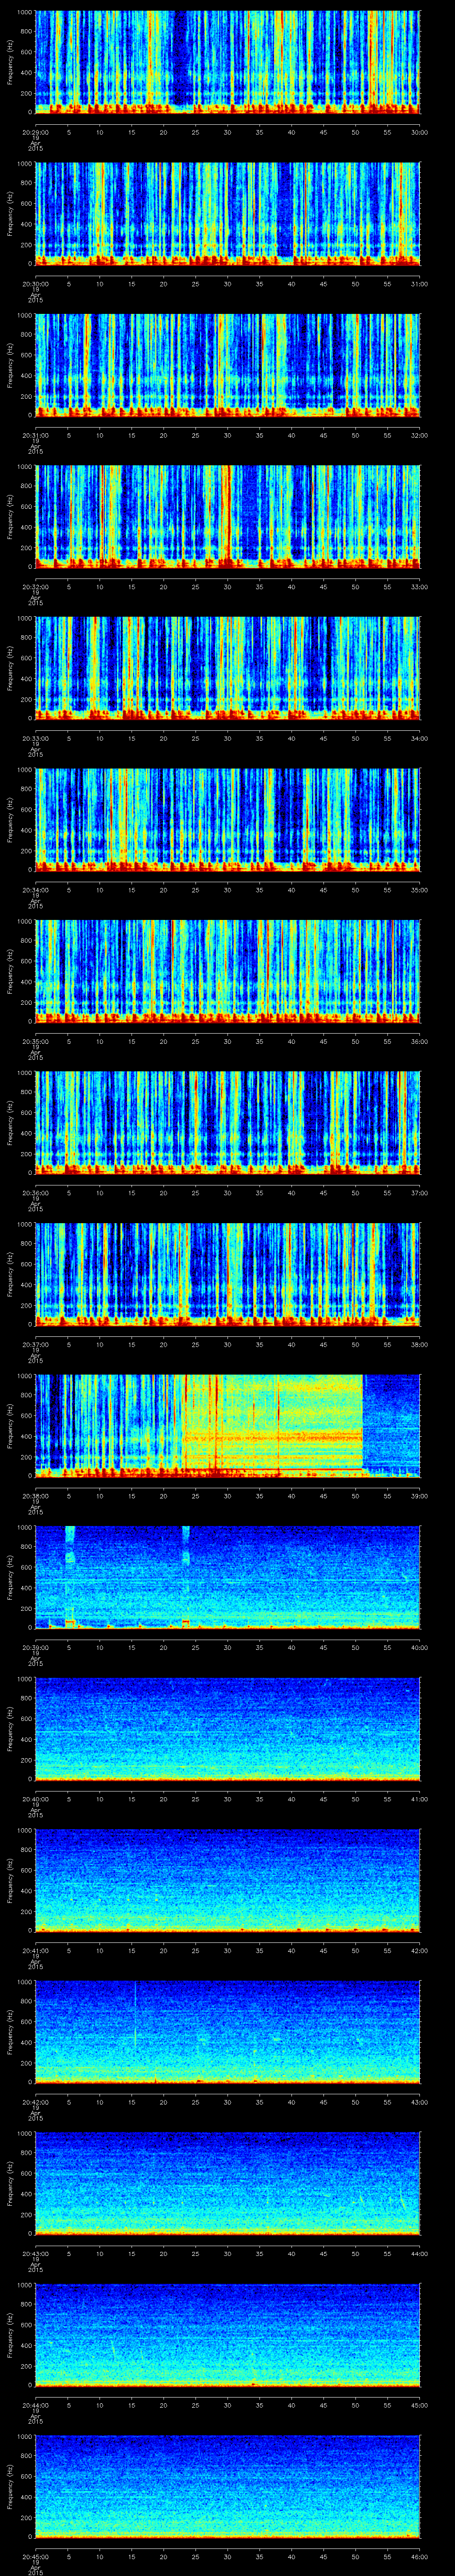455x2576 pixels.
Task: Click the 1000 Hz tick on 20:40 spectrogram
Action: (23, 1679)
